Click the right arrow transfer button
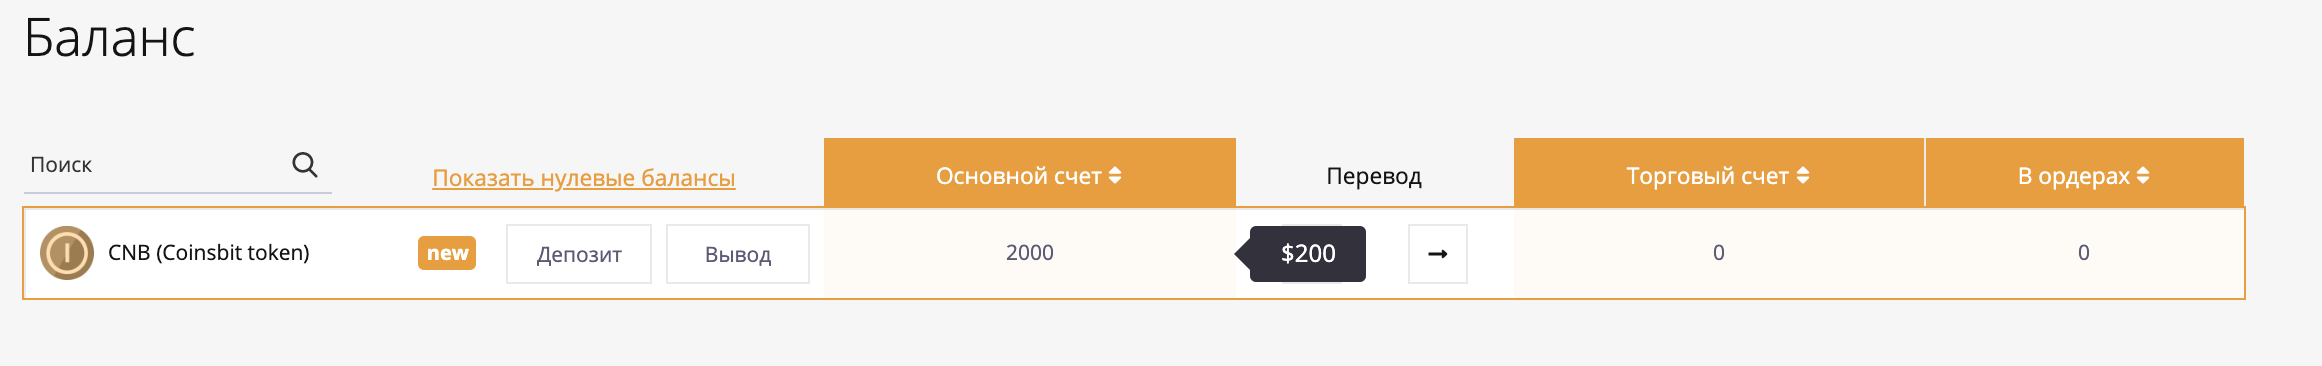Screen dimensions: 2322x366 pyautogui.click(x=1437, y=254)
